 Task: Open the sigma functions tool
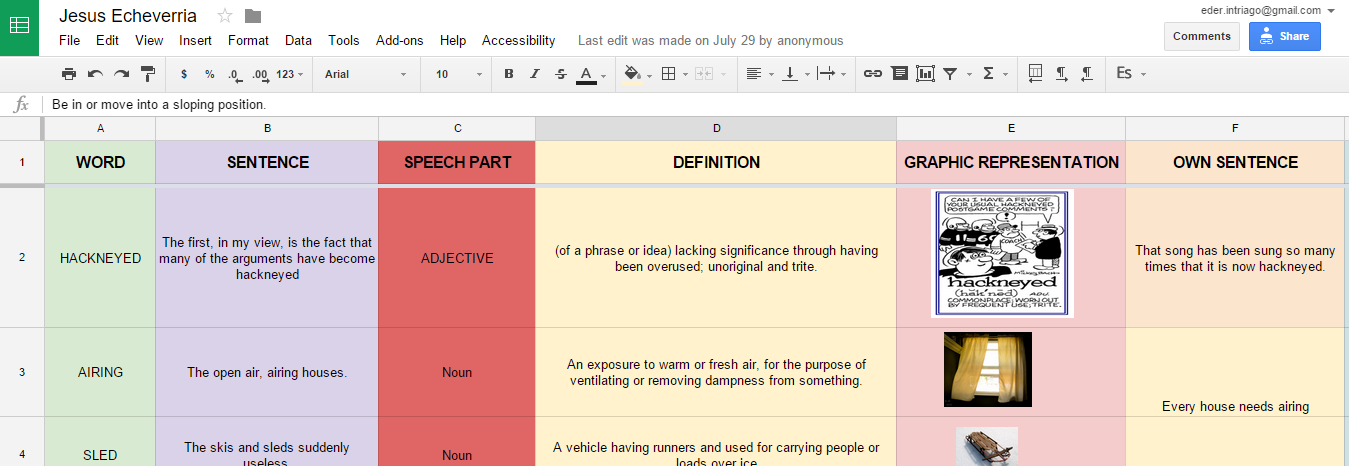pos(988,74)
